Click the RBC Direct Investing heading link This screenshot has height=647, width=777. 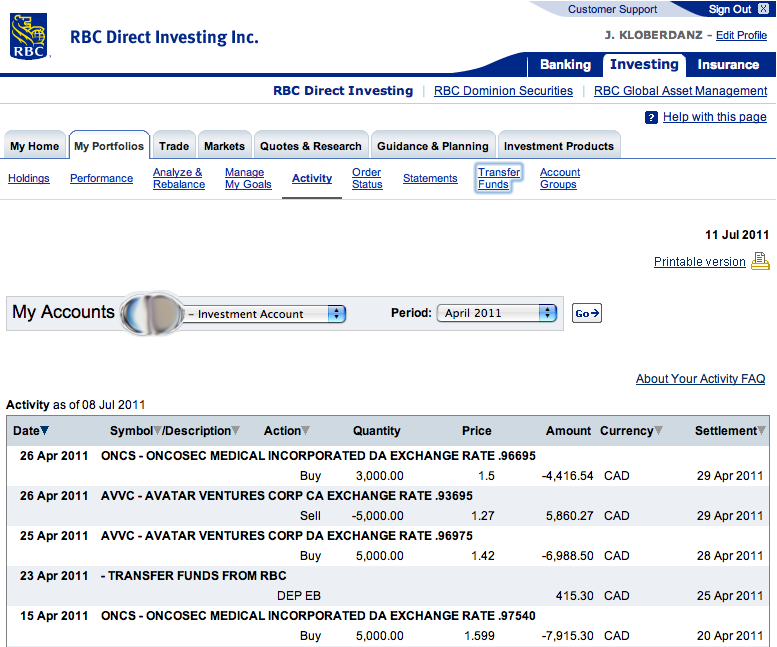[x=343, y=91]
